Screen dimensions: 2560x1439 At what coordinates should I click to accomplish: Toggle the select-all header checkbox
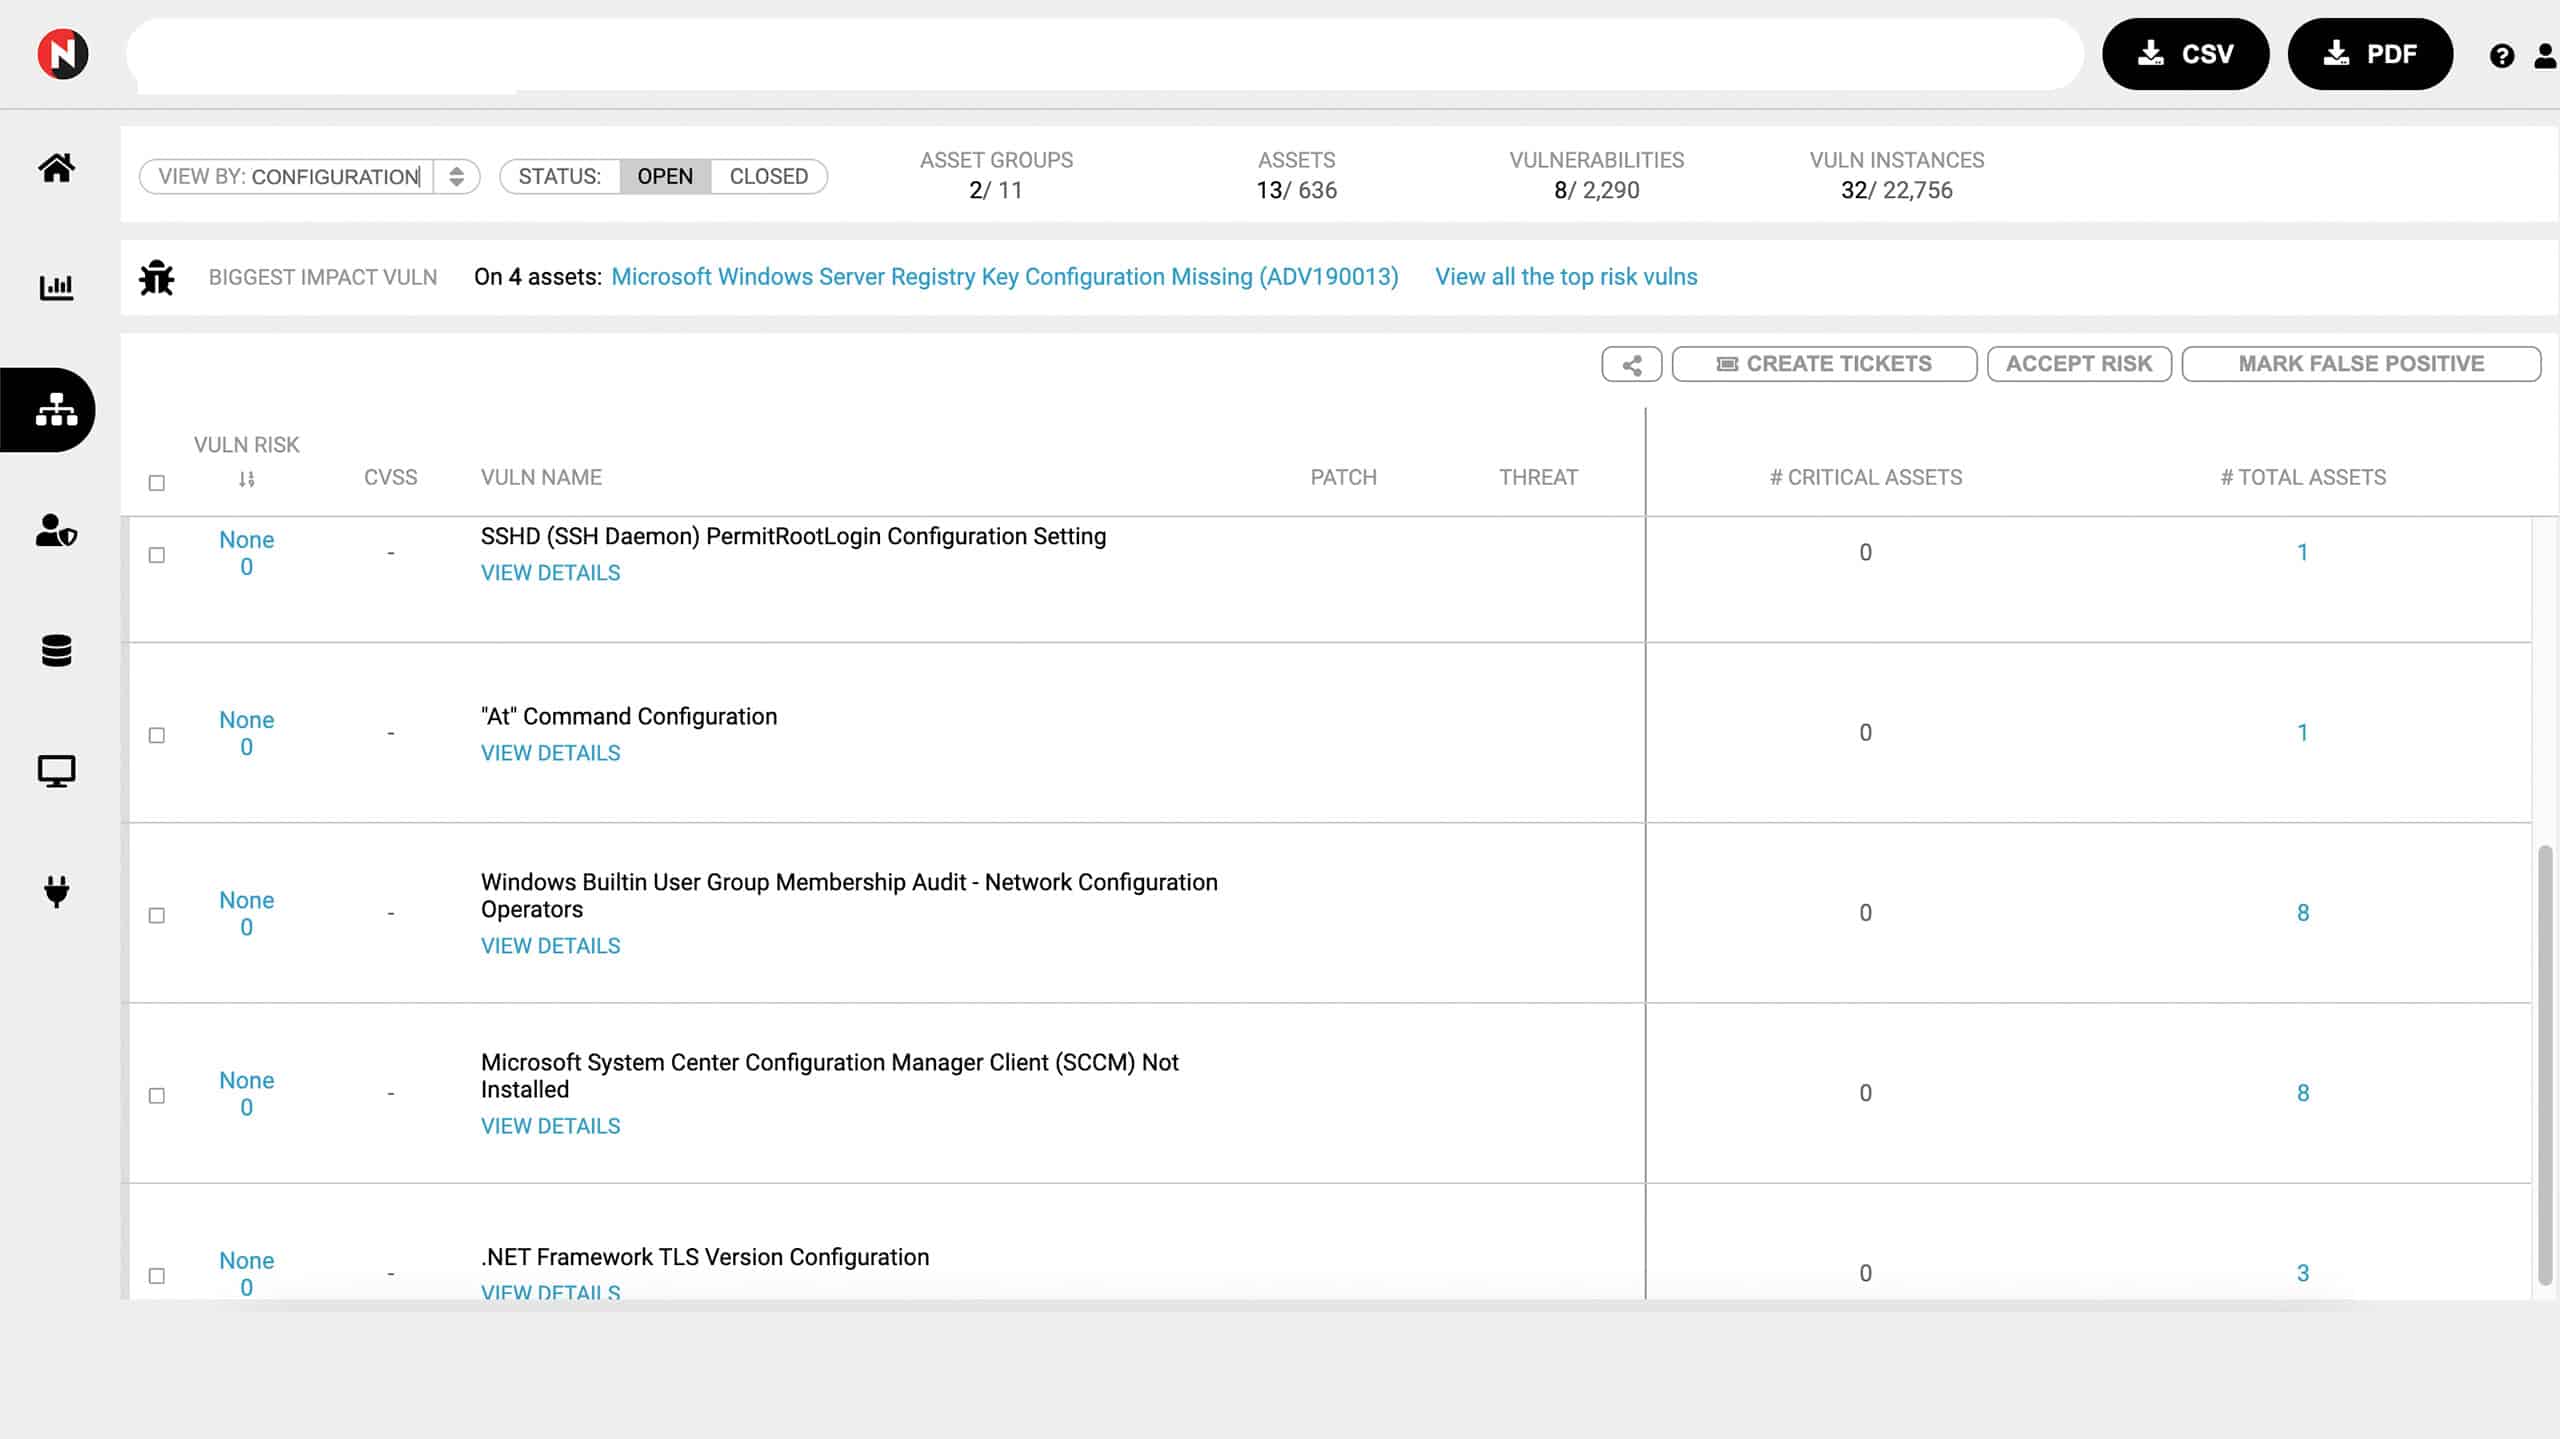click(x=157, y=483)
